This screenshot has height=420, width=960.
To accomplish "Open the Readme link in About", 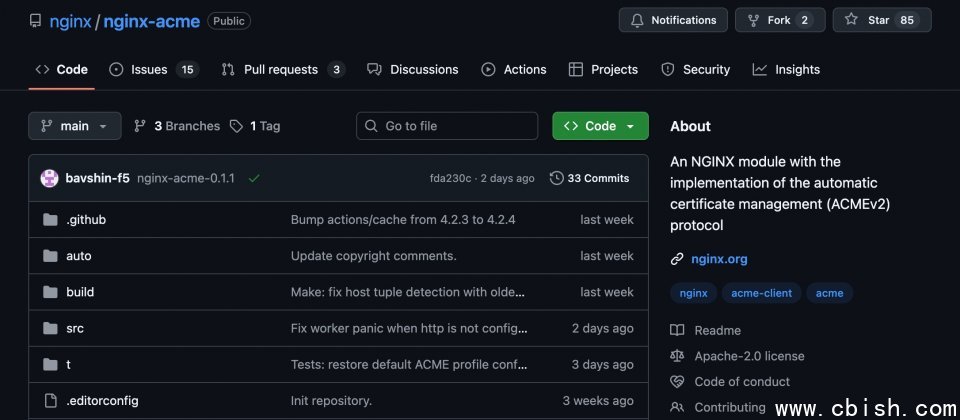I will coord(718,331).
